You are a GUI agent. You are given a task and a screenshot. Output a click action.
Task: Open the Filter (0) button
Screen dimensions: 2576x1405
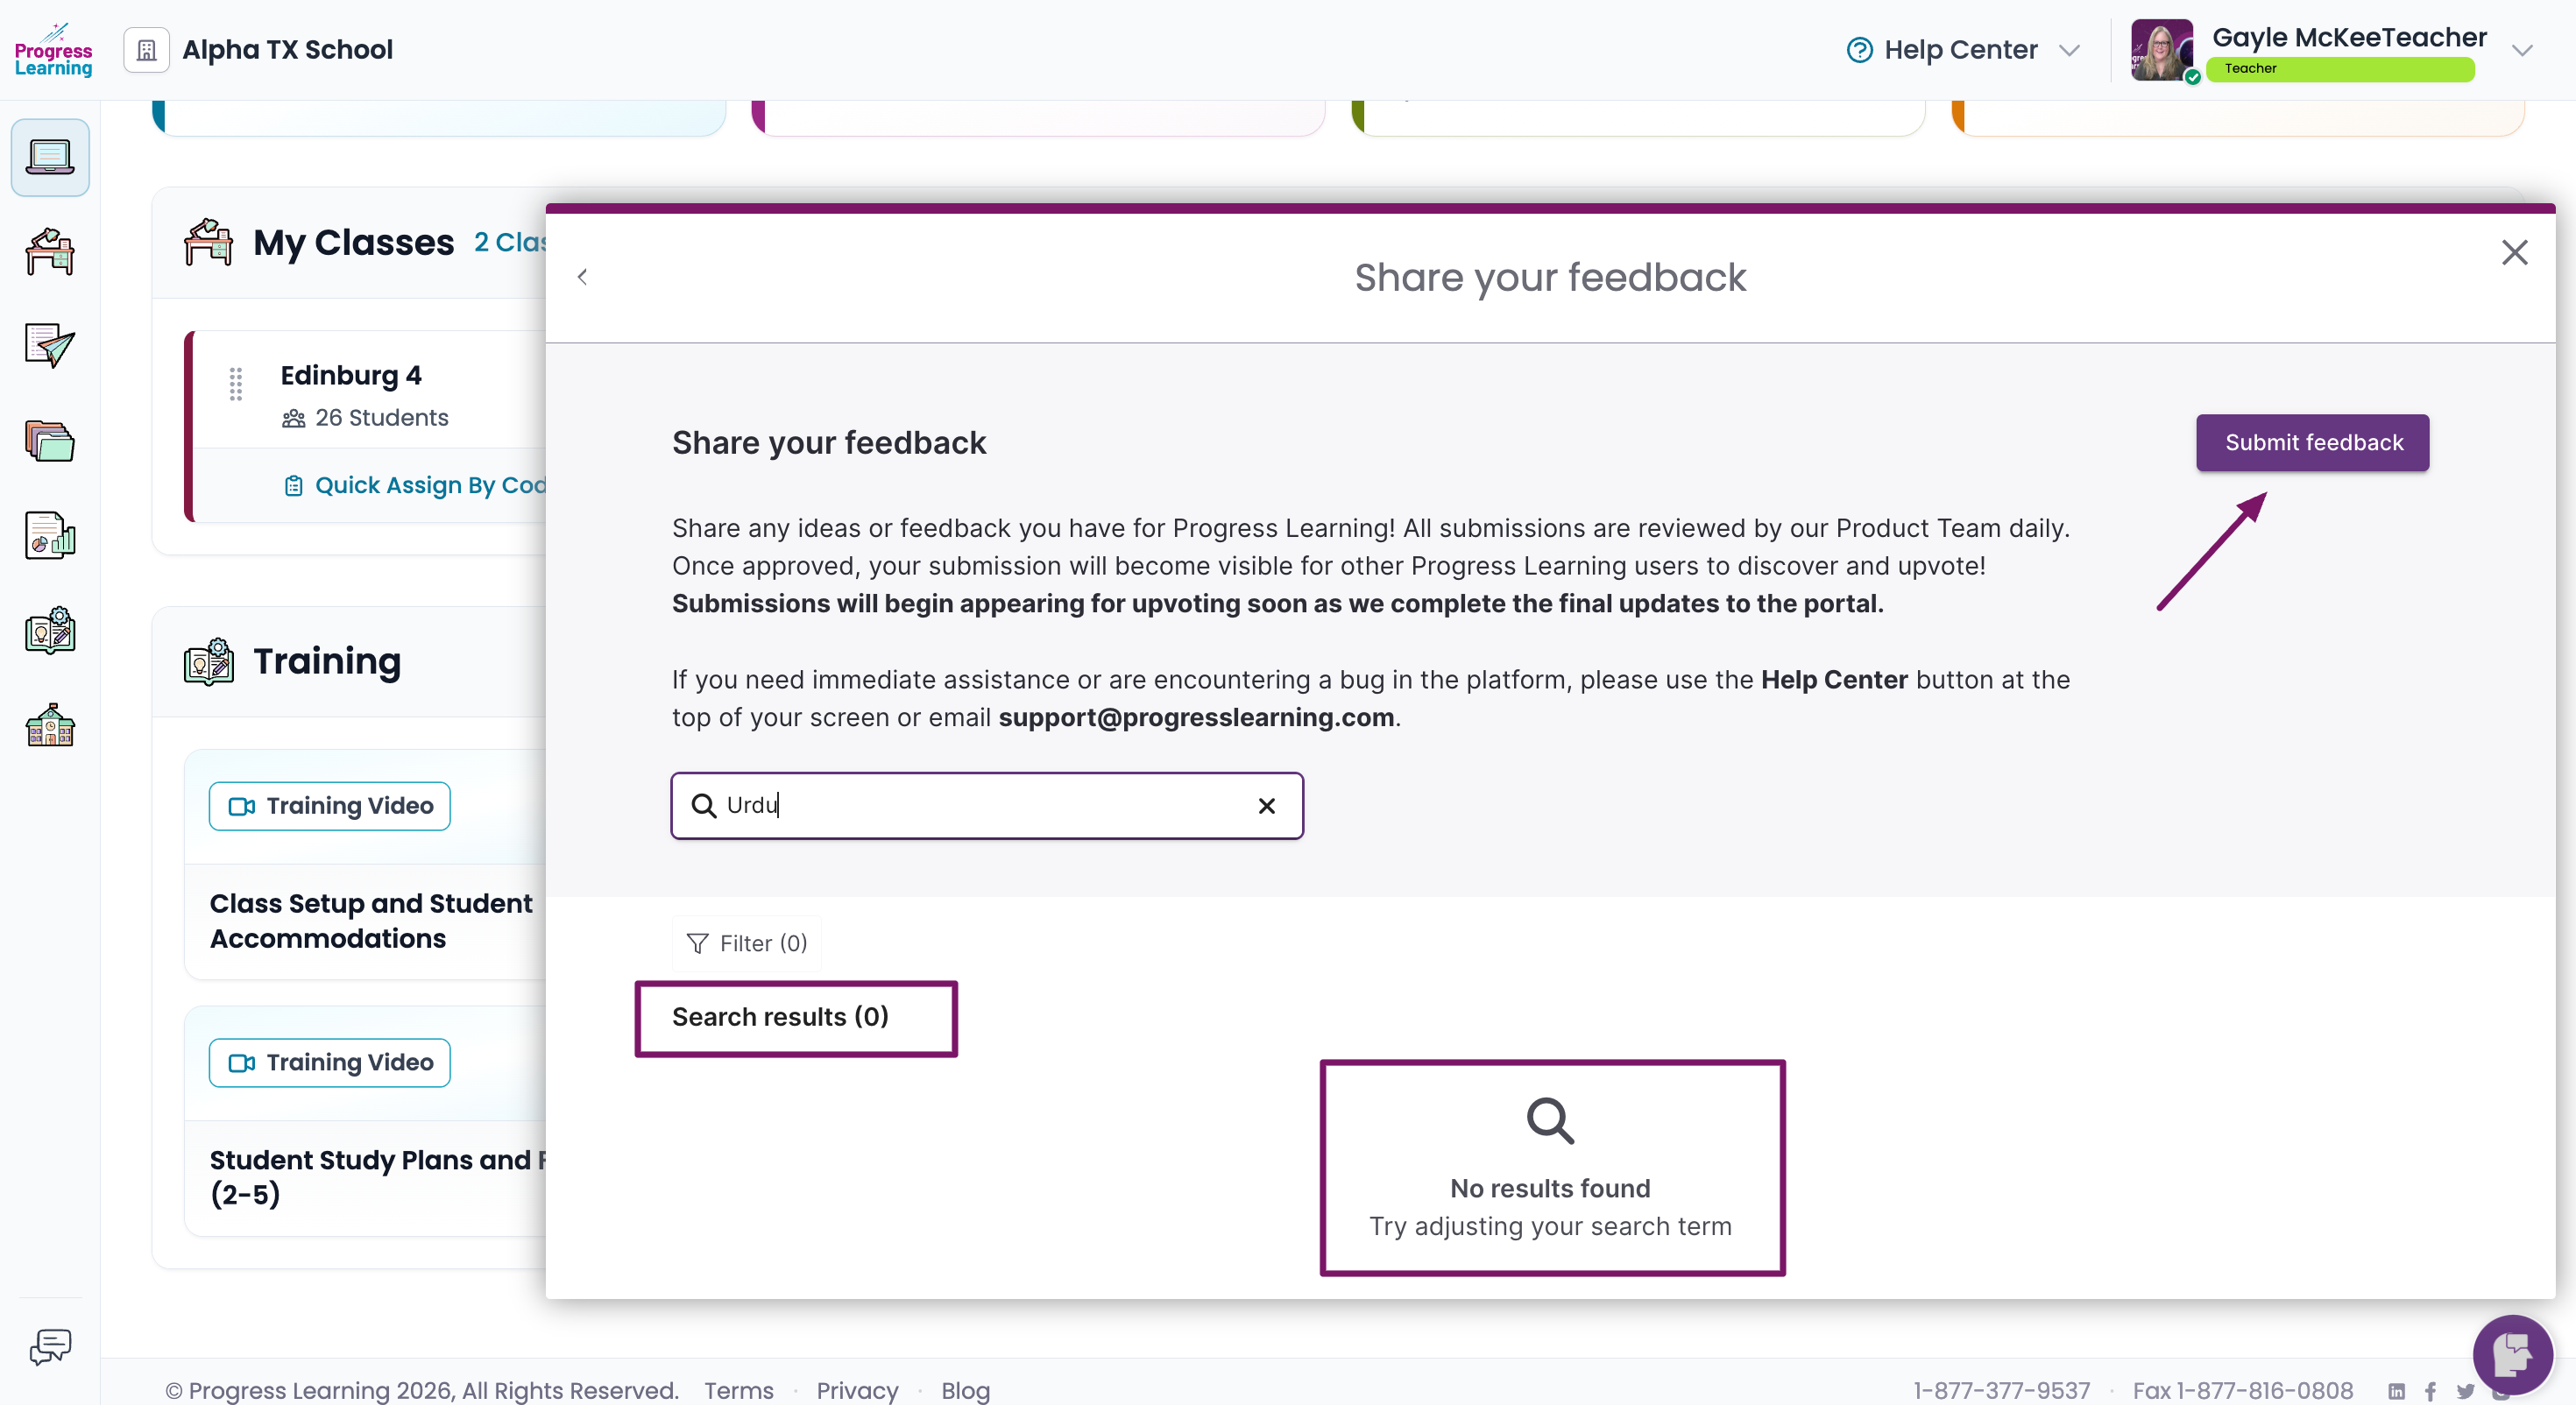coord(747,944)
